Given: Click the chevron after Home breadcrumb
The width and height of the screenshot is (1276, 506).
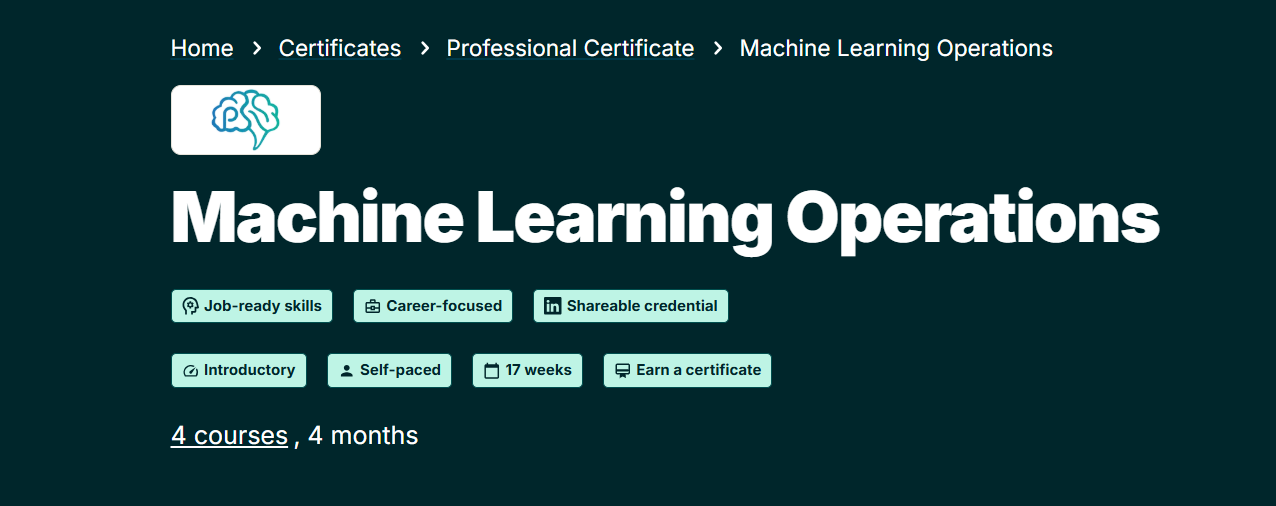Looking at the screenshot, I should (x=257, y=48).
